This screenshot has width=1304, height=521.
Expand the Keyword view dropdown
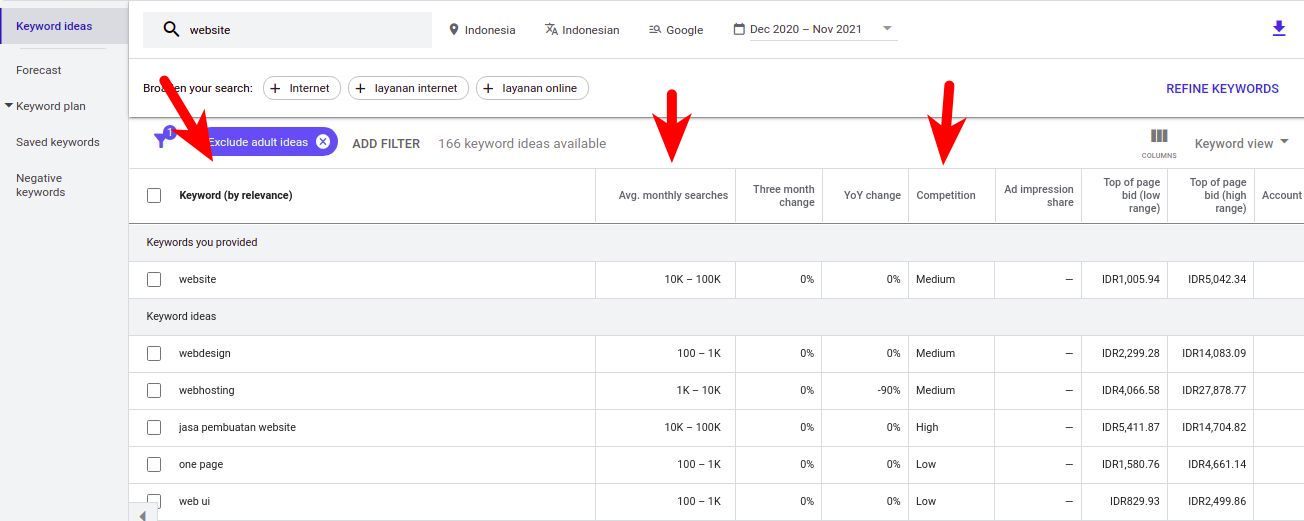pyautogui.click(x=1241, y=143)
